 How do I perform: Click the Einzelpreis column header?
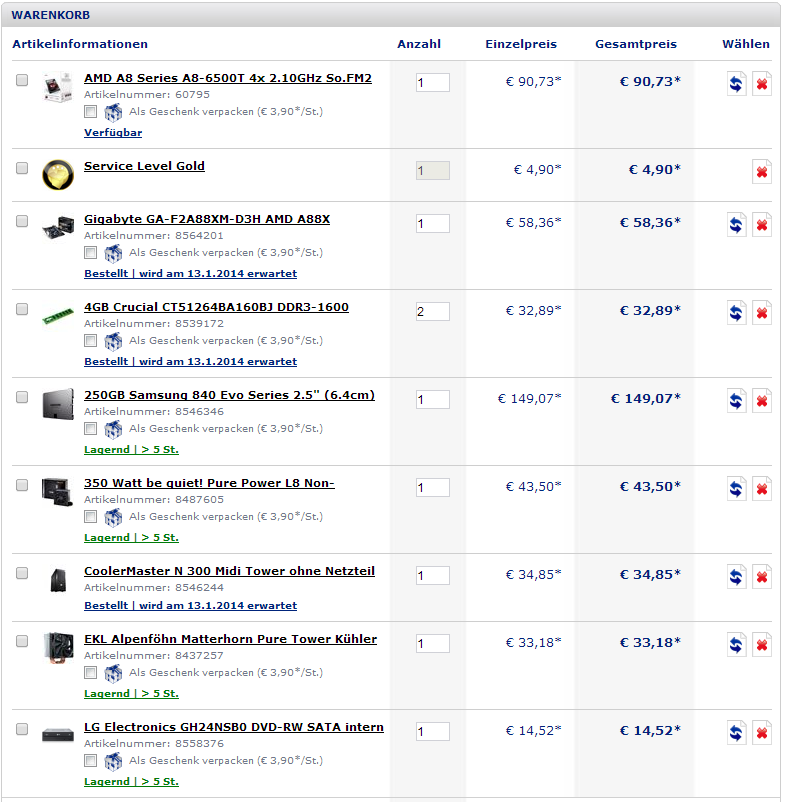click(521, 44)
